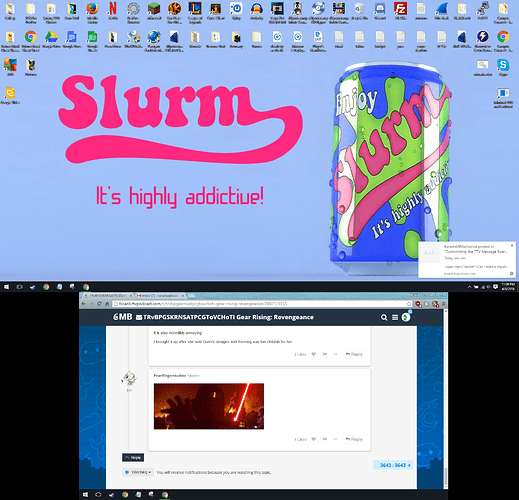Open the user avatar notifications in forum header
Screen dimensions: 519x500
click(x=406, y=317)
